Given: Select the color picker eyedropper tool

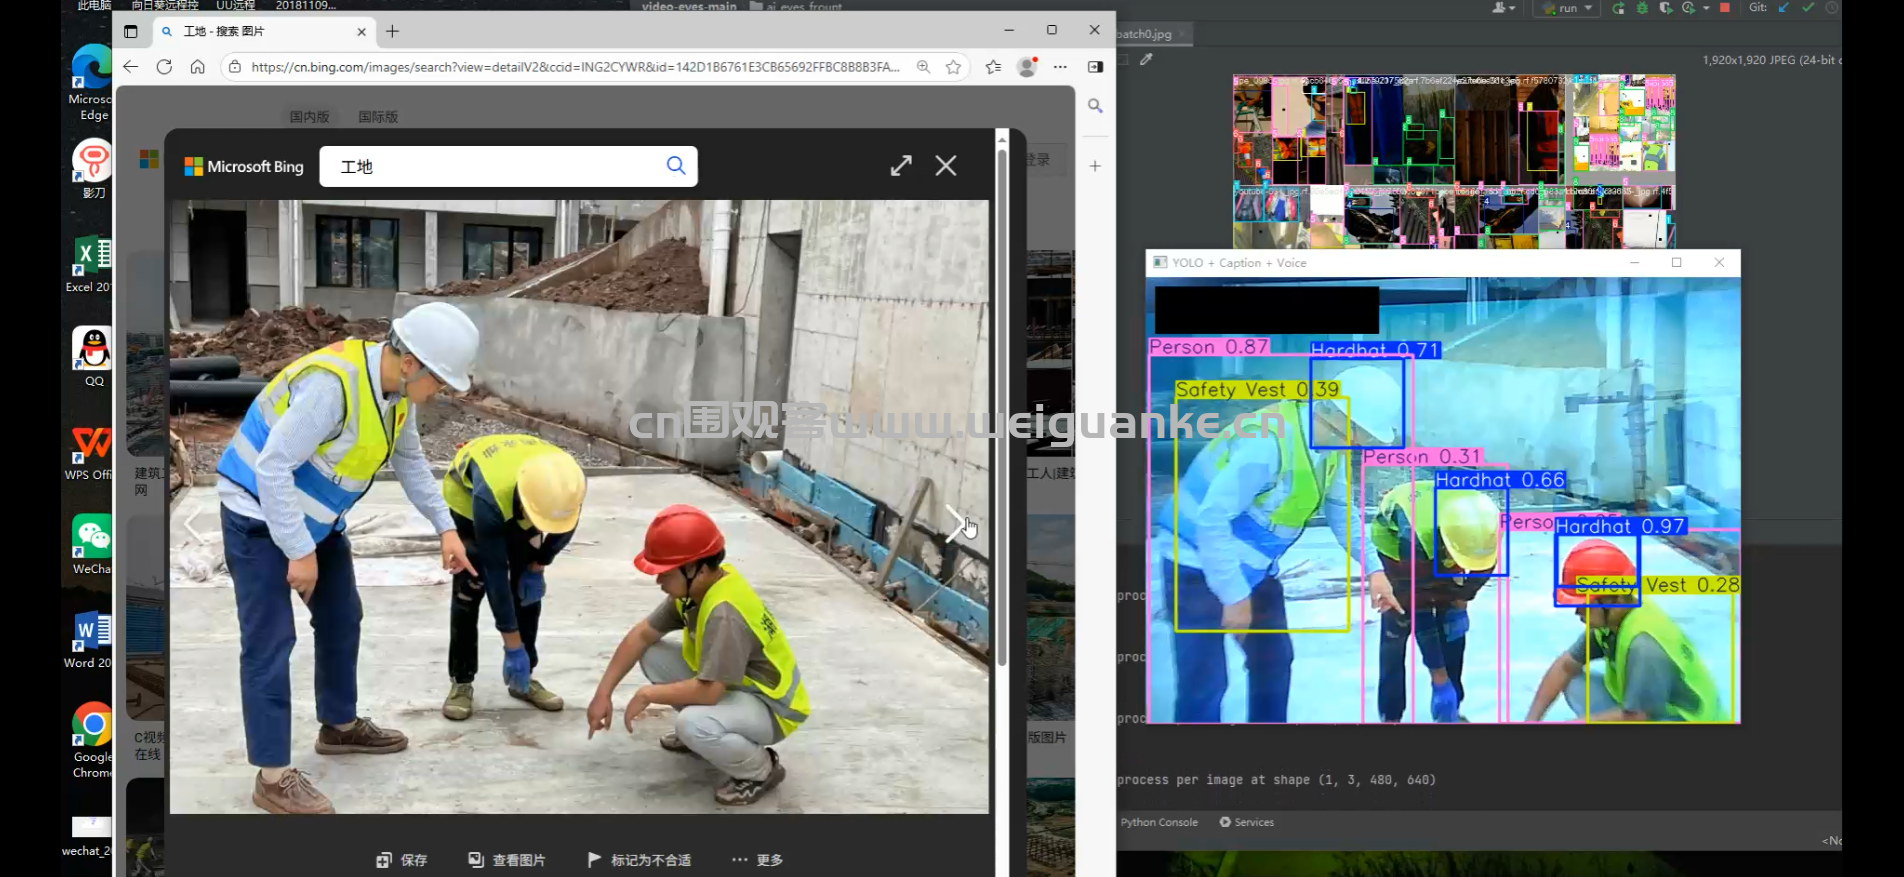Looking at the screenshot, I should pos(1146,60).
